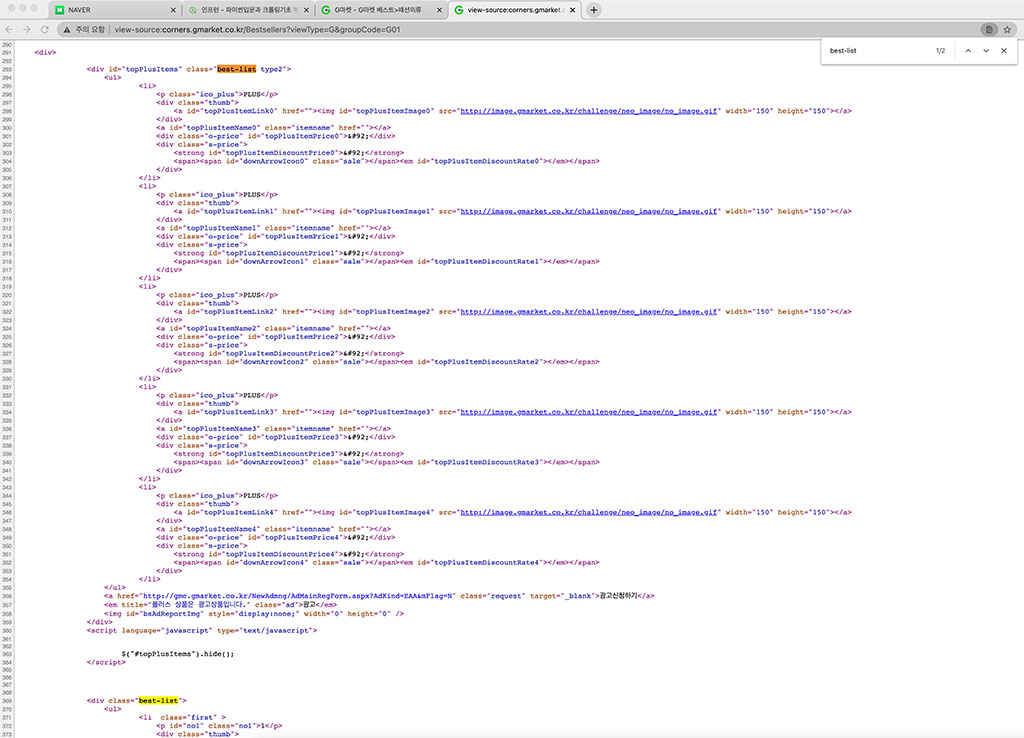
Task: Go forward to next page
Action: (27, 29)
